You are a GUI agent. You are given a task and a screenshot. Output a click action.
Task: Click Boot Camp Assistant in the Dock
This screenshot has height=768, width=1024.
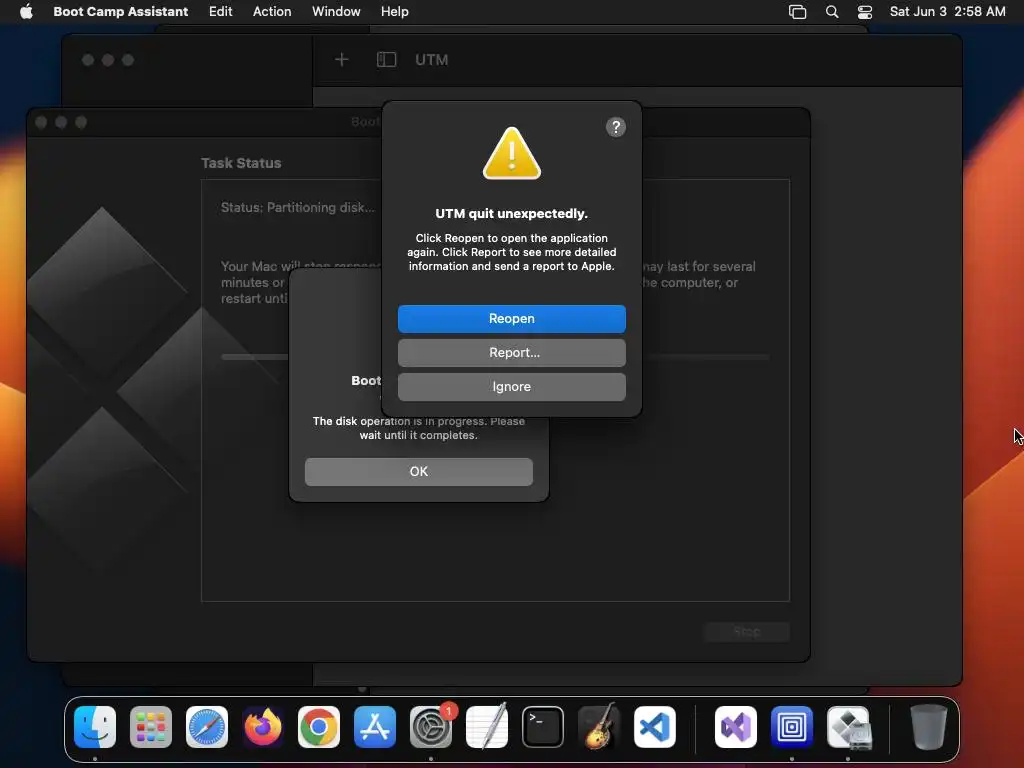[x=848, y=727]
